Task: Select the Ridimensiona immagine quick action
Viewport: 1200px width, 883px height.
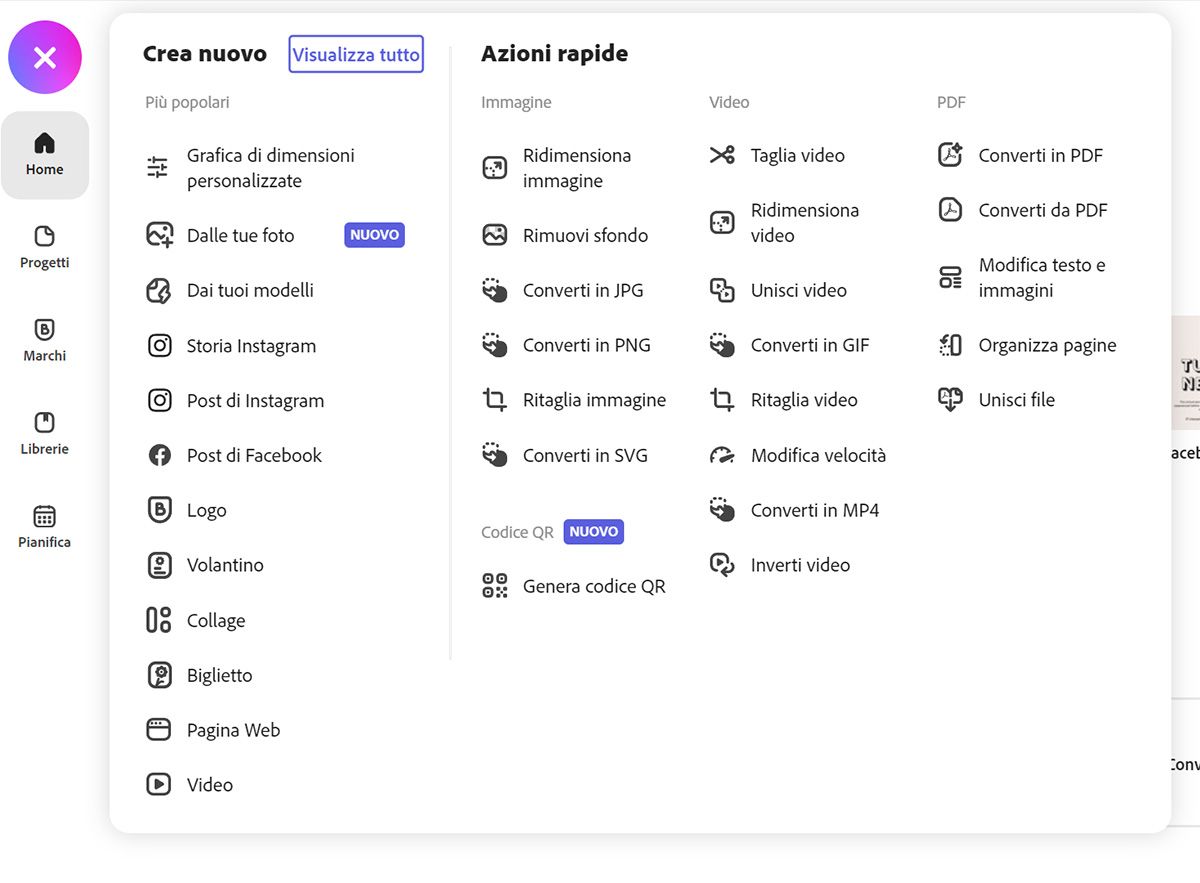Action: [577, 168]
